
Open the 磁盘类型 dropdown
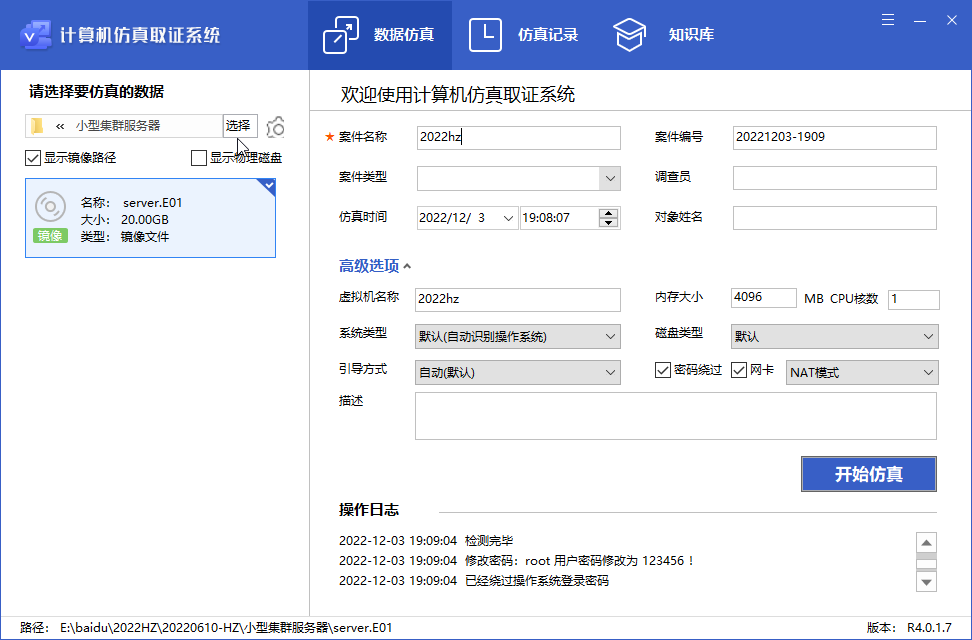click(834, 337)
